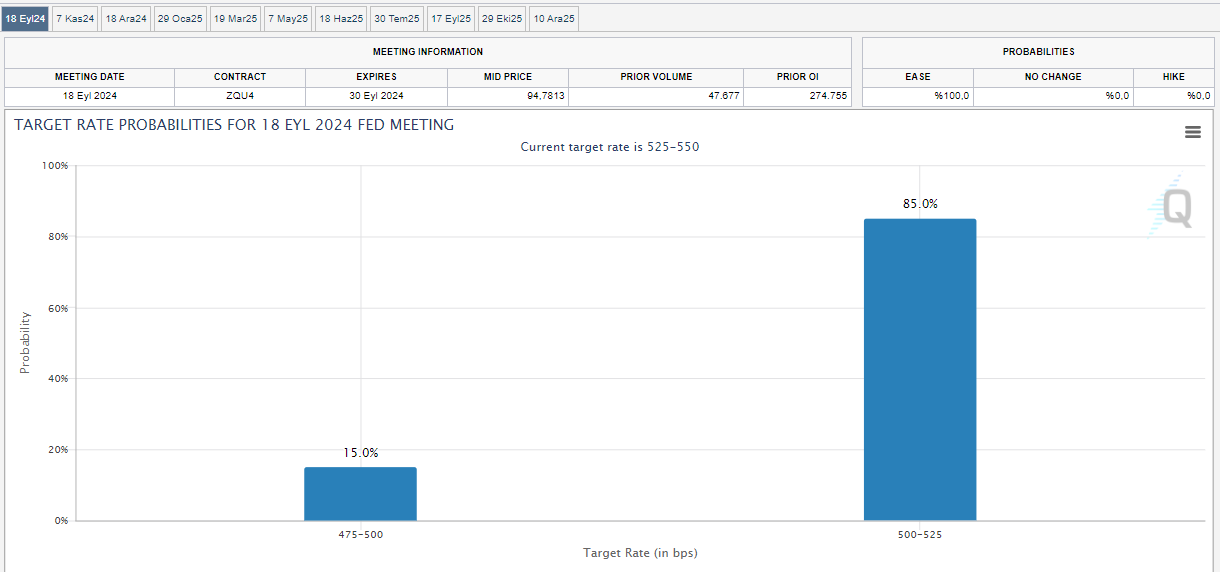Select the 18 Eyl24 meeting tab
The image size is (1220, 572).
(x=26, y=19)
